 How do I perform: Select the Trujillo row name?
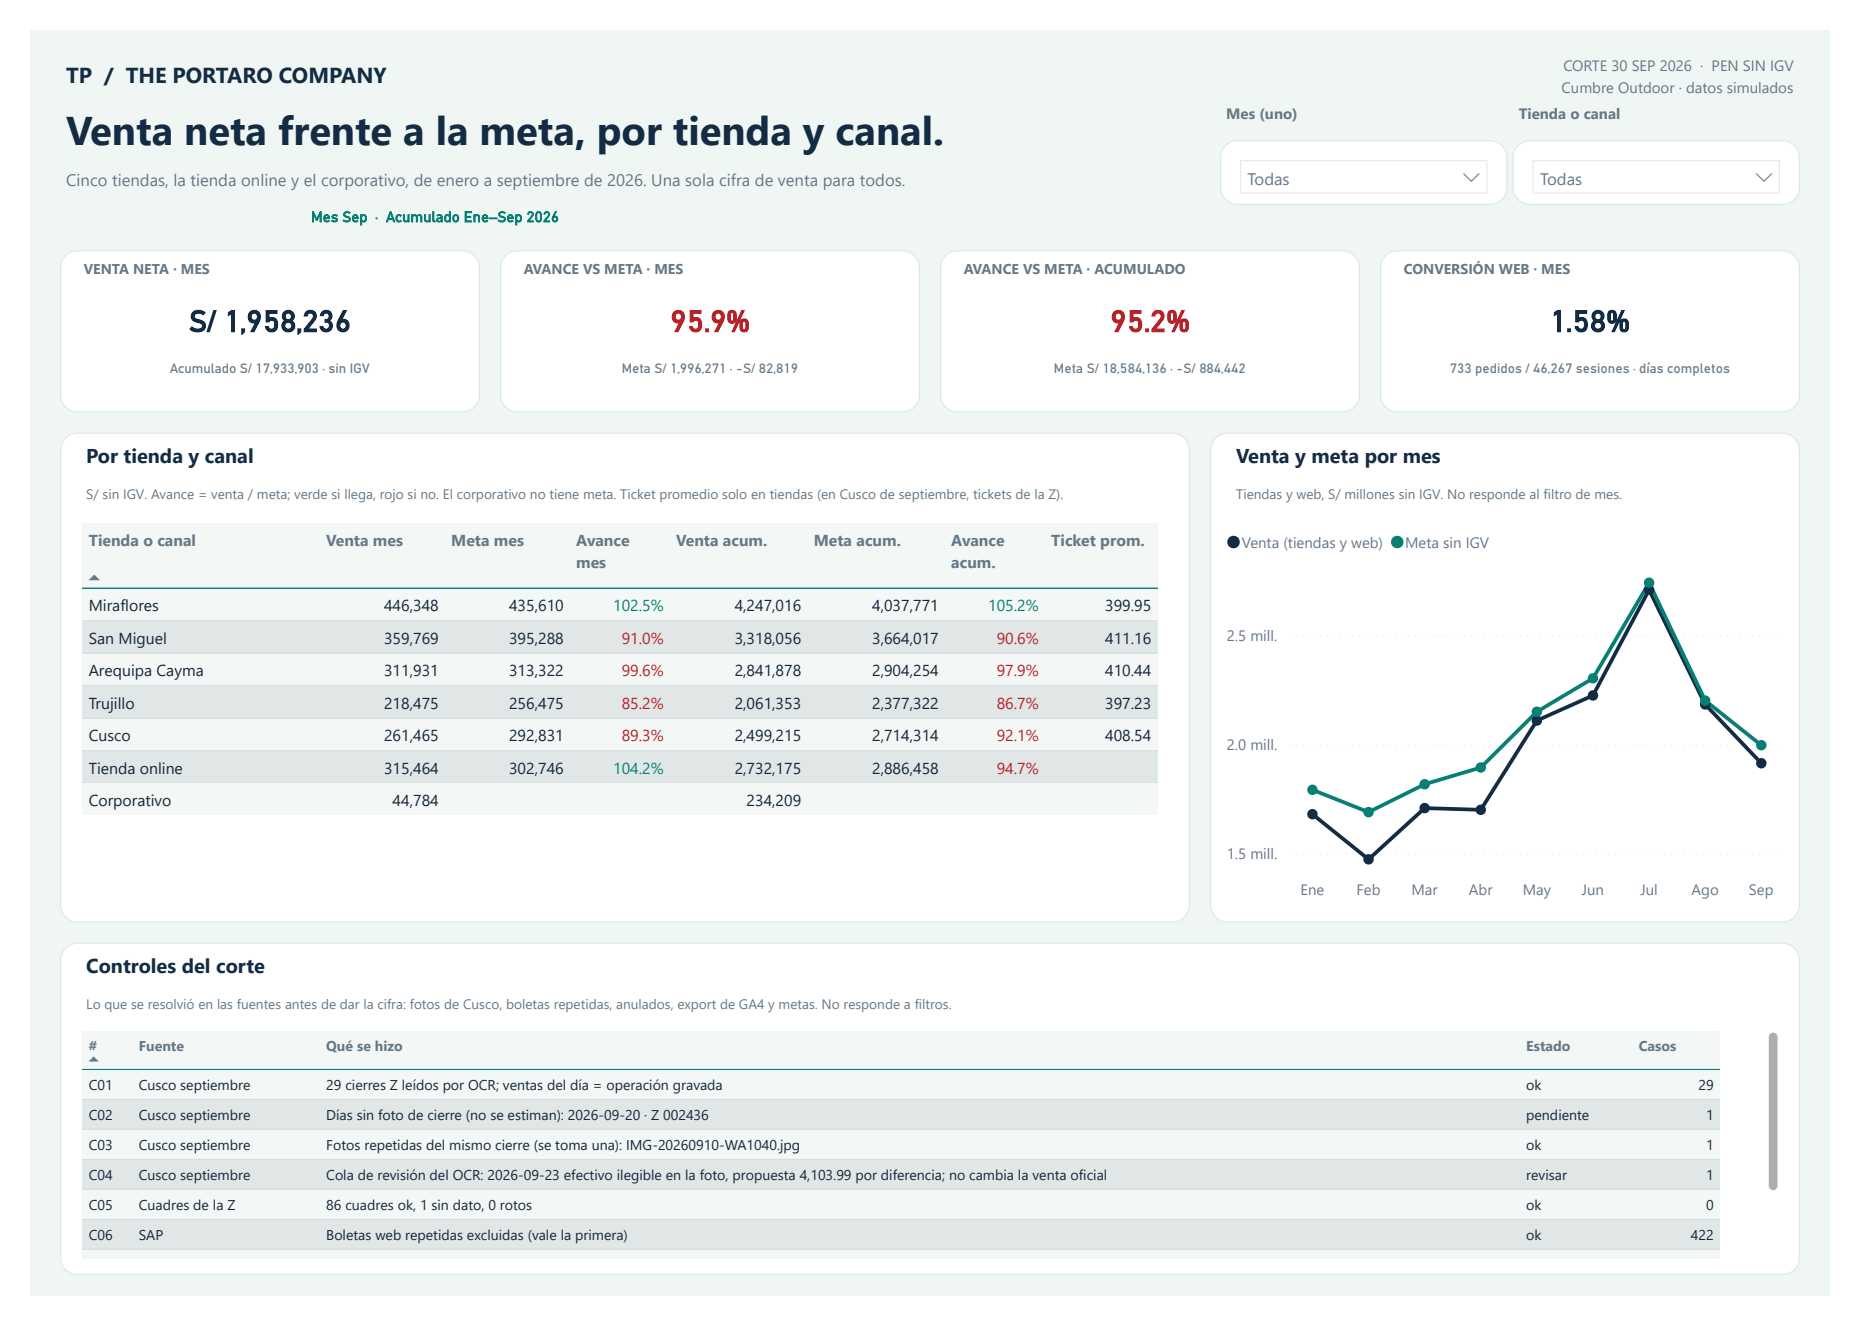pos(111,704)
